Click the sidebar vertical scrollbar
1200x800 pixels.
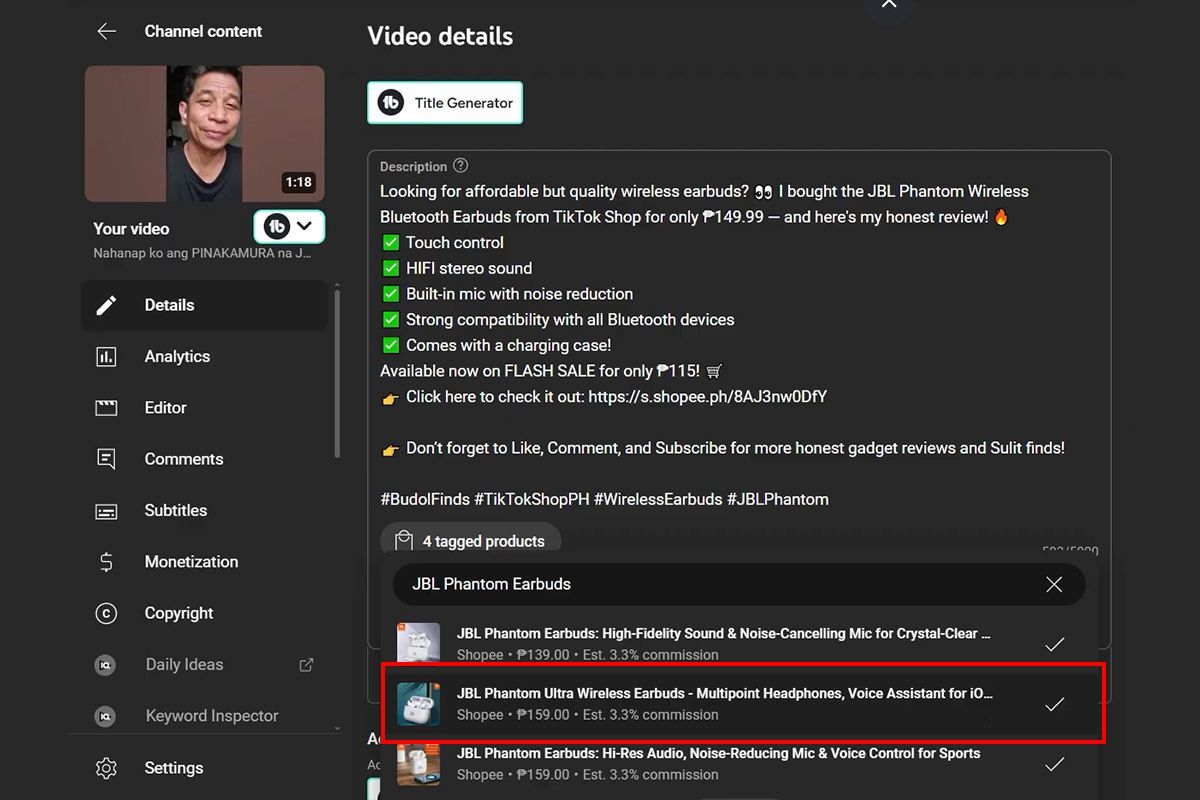click(x=337, y=372)
